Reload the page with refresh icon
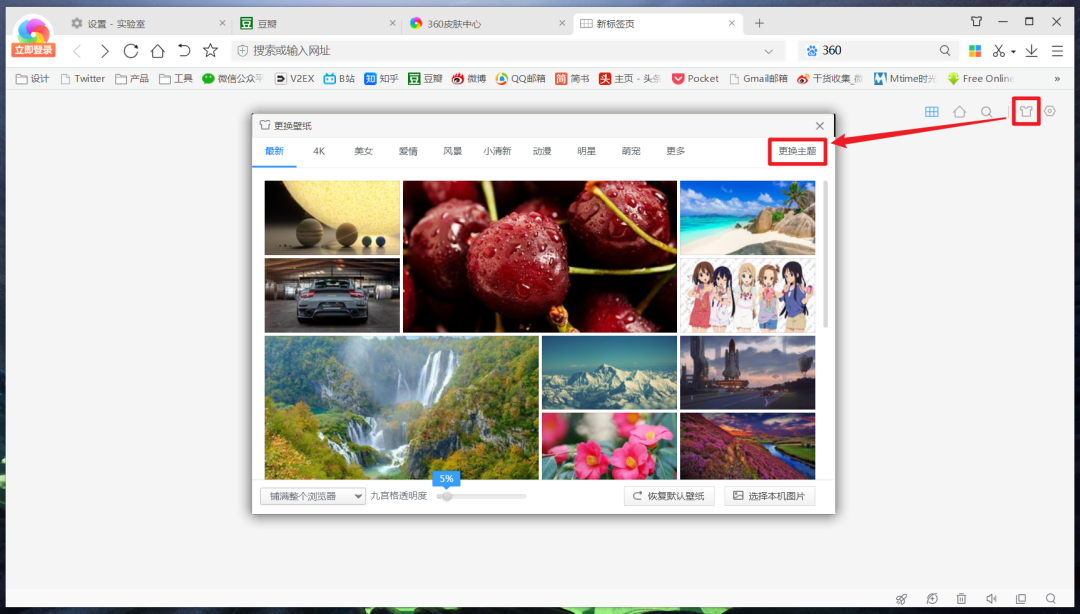The height and width of the screenshot is (614, 1080). click(x=131, y=51)
